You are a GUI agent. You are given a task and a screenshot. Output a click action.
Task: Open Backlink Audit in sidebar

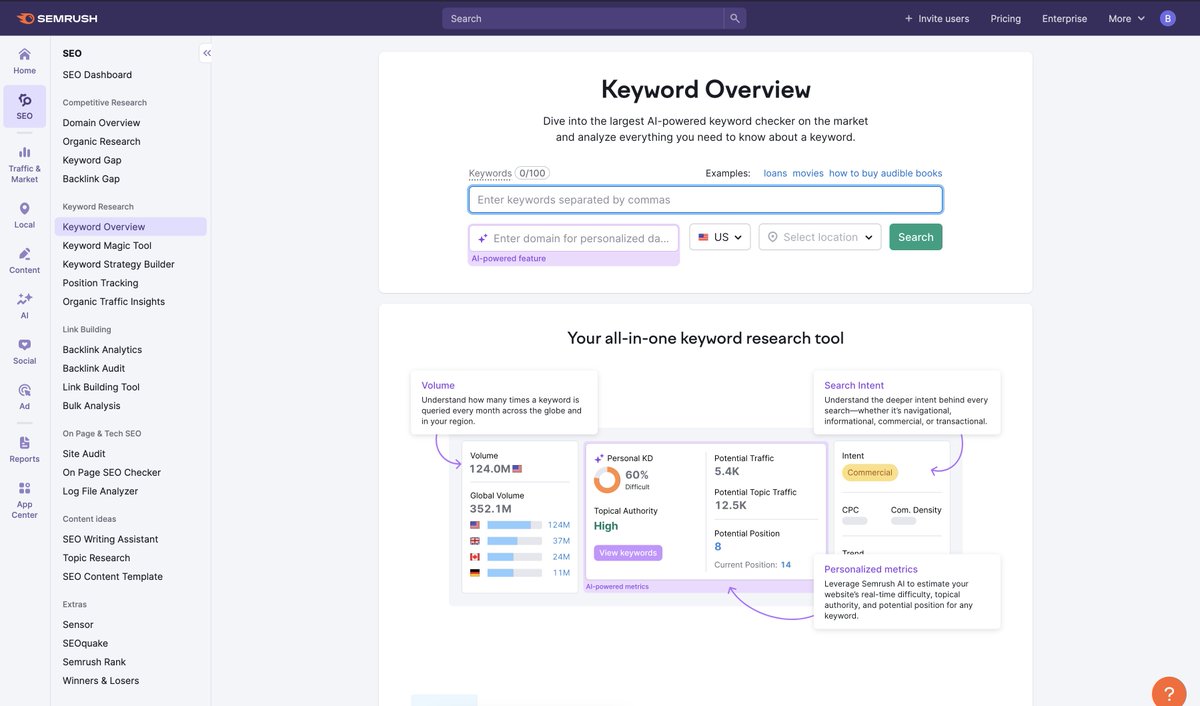(94, 368)
